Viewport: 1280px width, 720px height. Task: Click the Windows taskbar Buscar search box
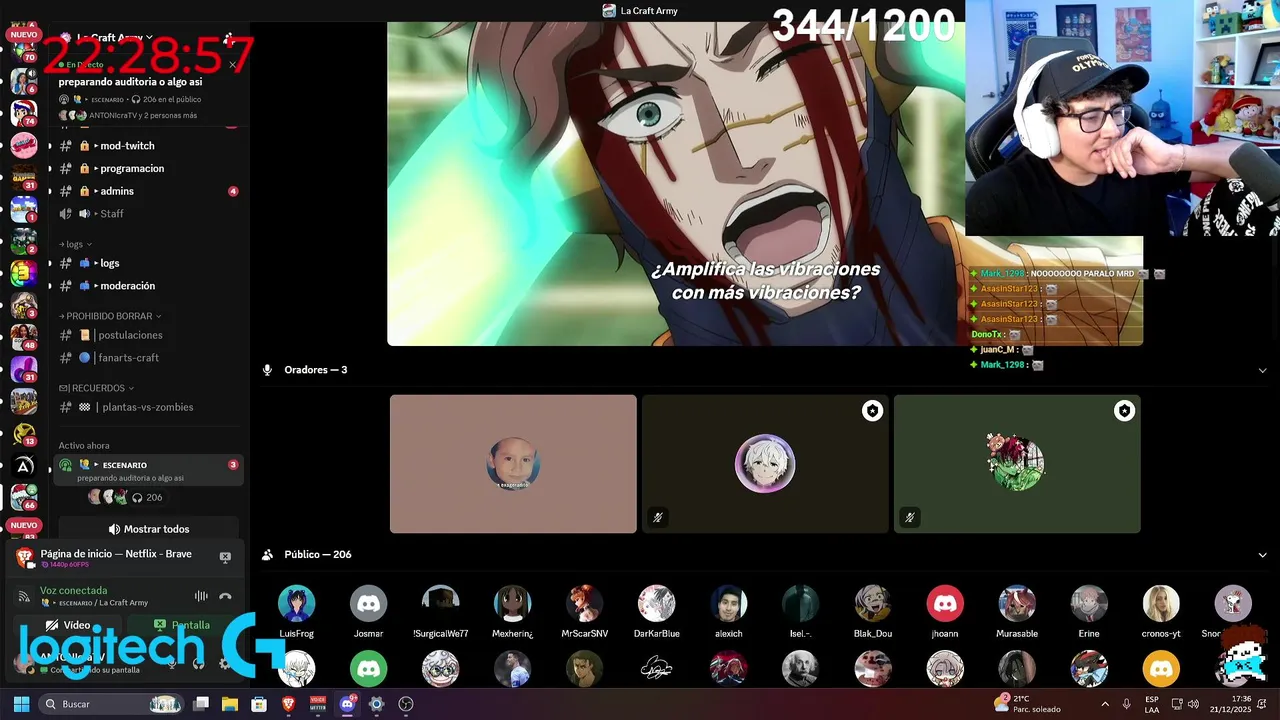point(112,704)
